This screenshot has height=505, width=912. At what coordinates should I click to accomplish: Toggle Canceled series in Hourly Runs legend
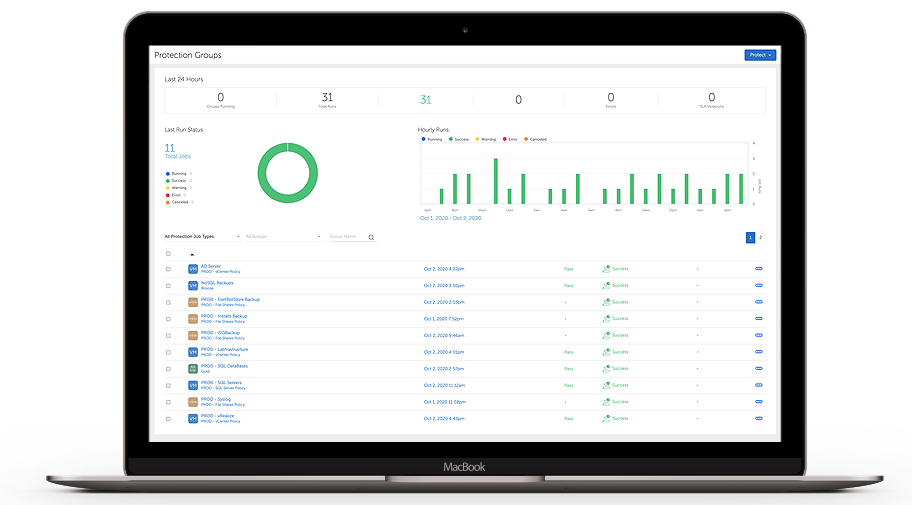535,140
